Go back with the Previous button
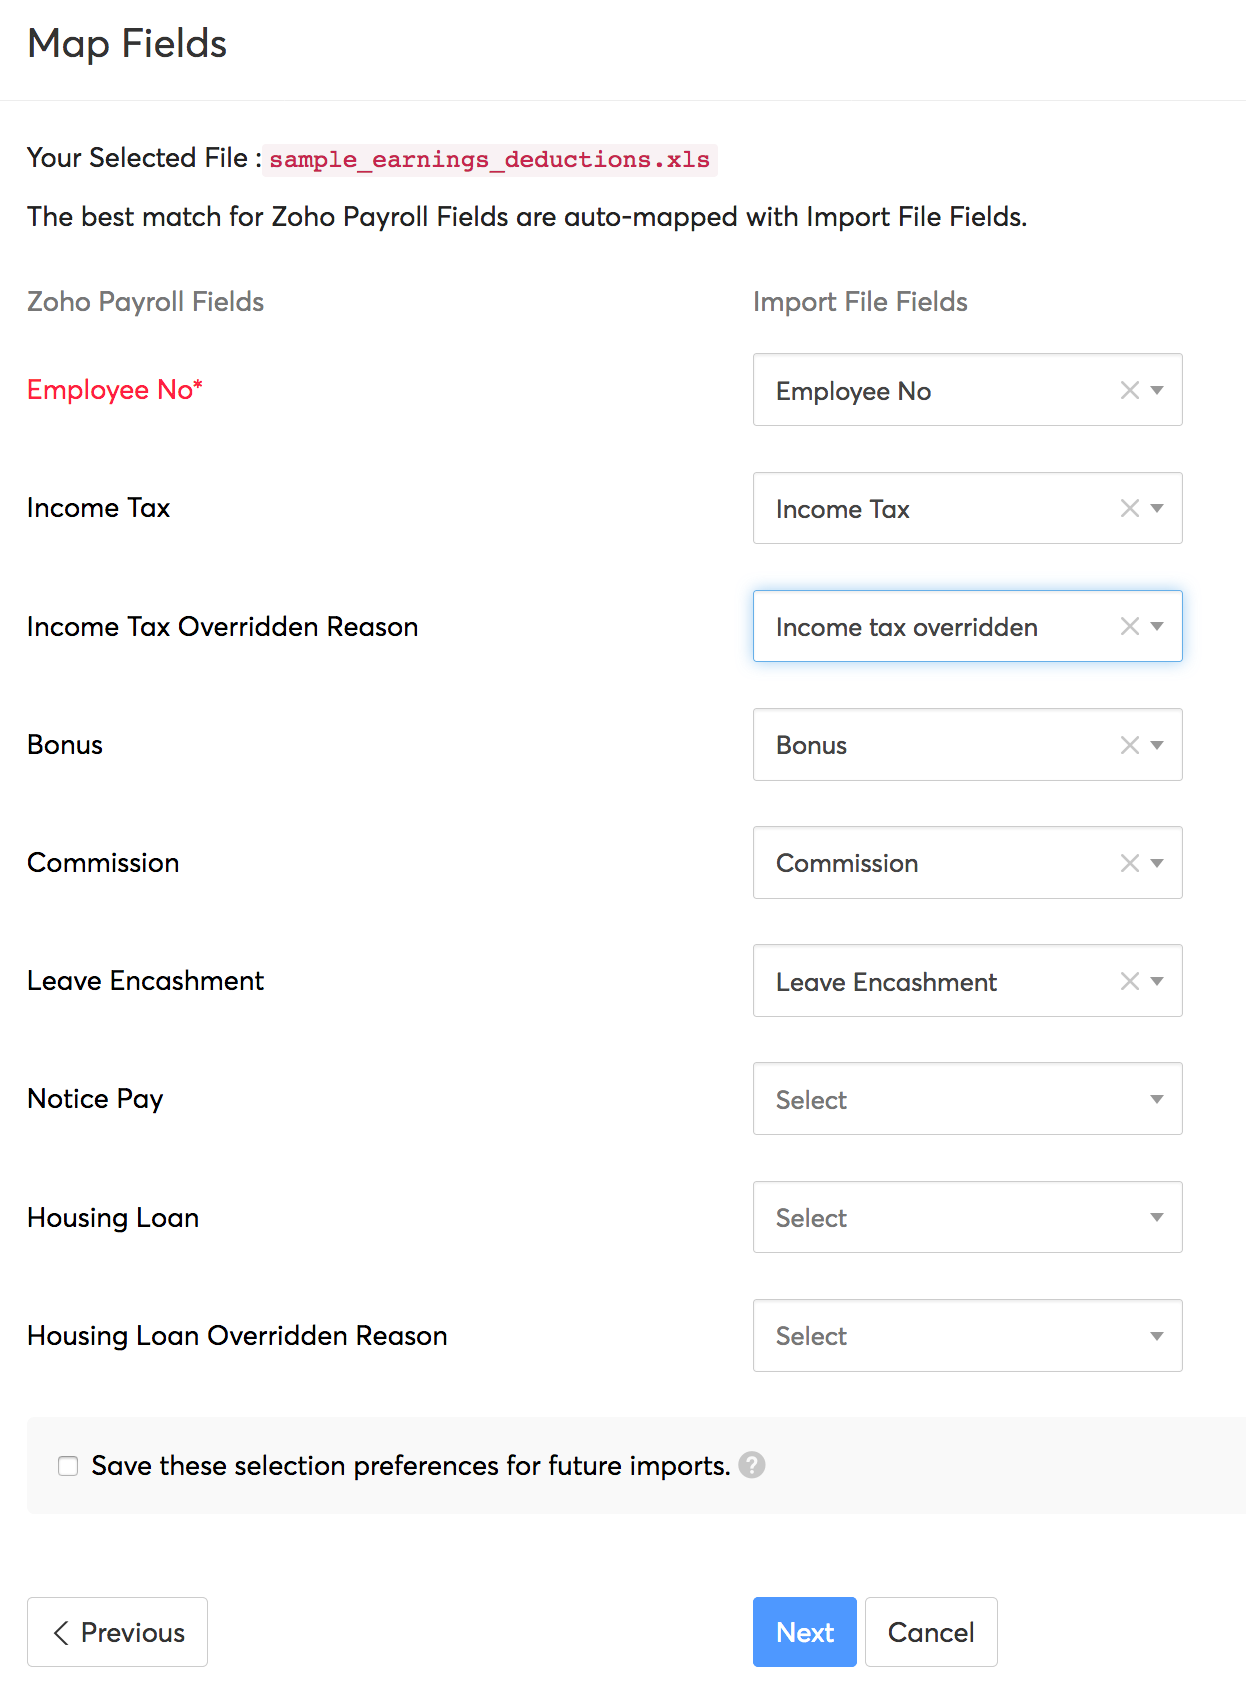This screenshot has width=1246, height=1692. tap(118, 1632)
